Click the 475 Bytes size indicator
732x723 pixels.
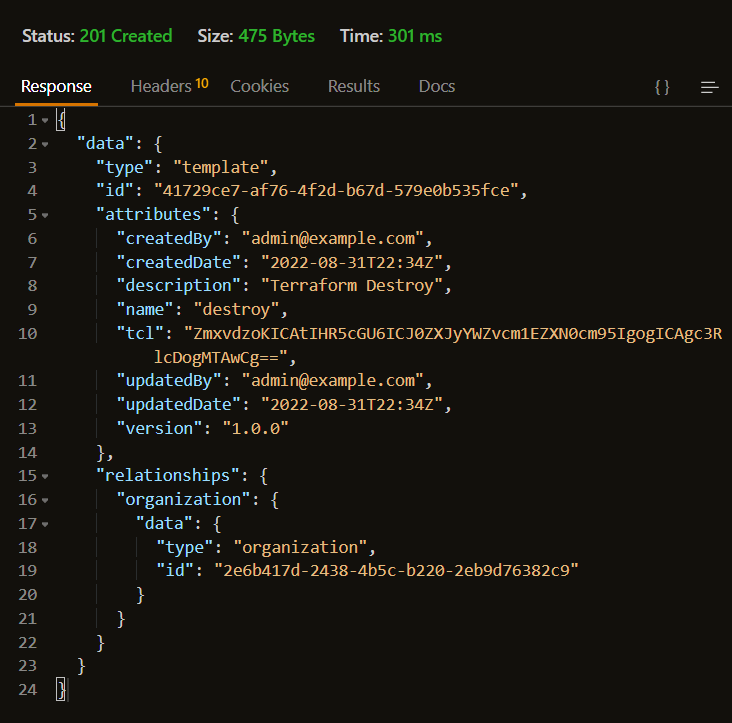[x=276, y=36]
